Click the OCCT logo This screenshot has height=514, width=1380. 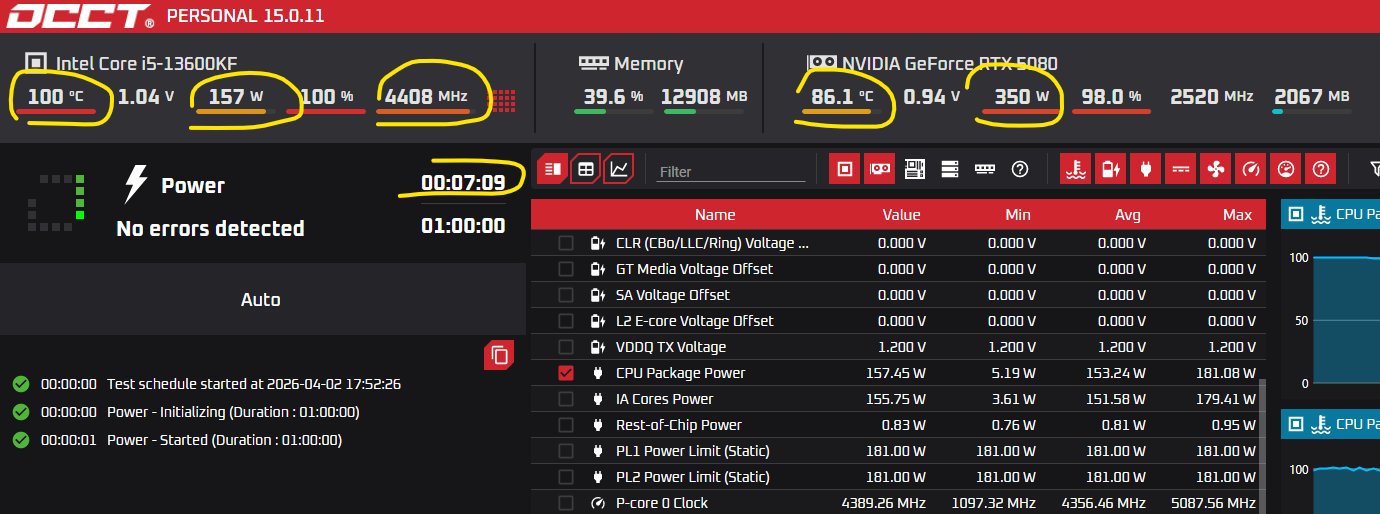coord(80,15)
